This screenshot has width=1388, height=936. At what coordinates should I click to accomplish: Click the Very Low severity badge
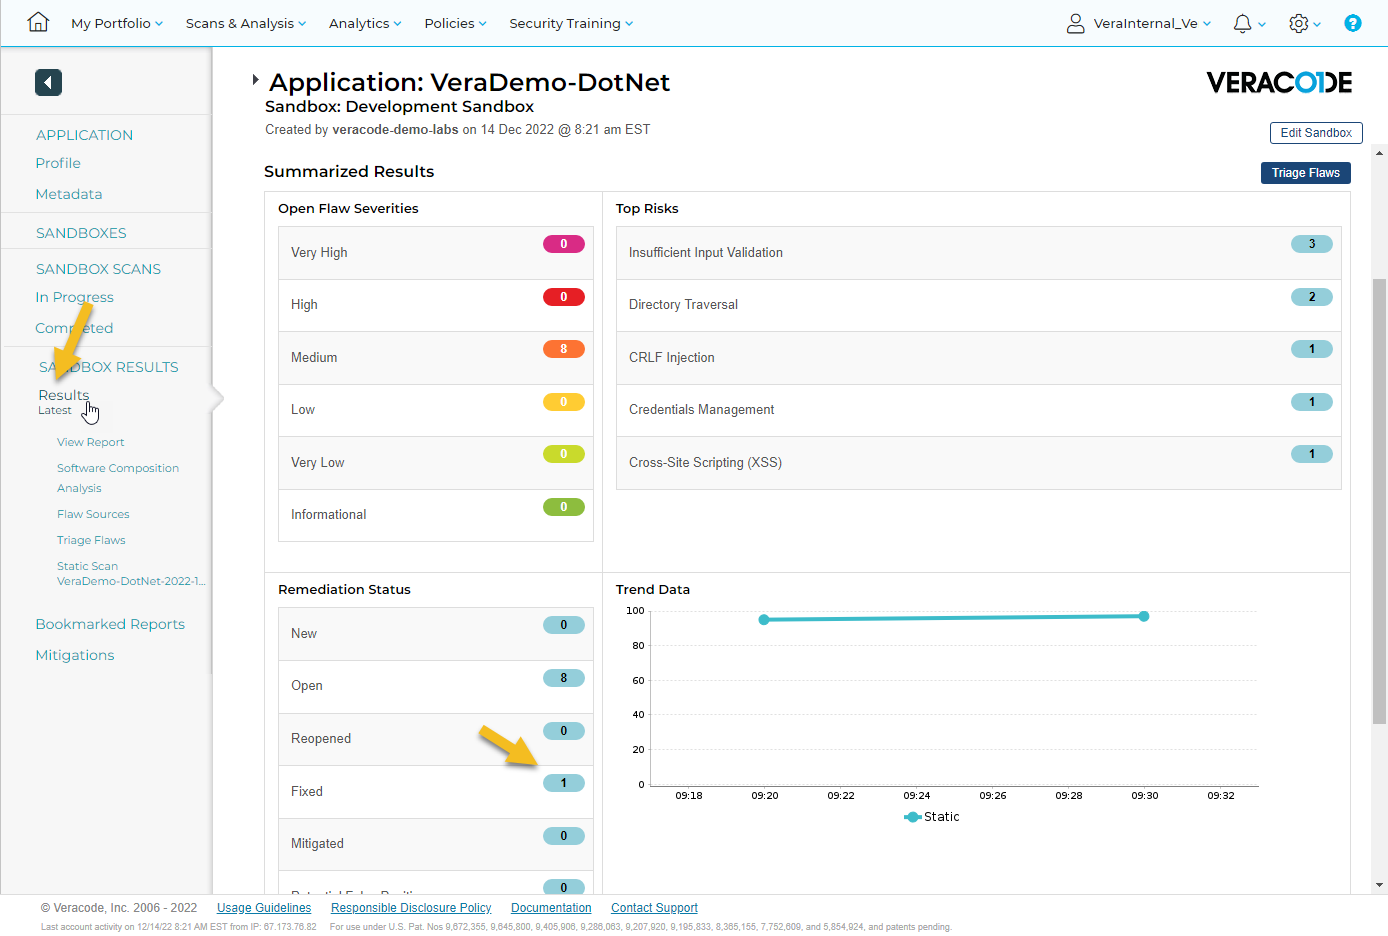pyautogui.click(x=564, y=454)
